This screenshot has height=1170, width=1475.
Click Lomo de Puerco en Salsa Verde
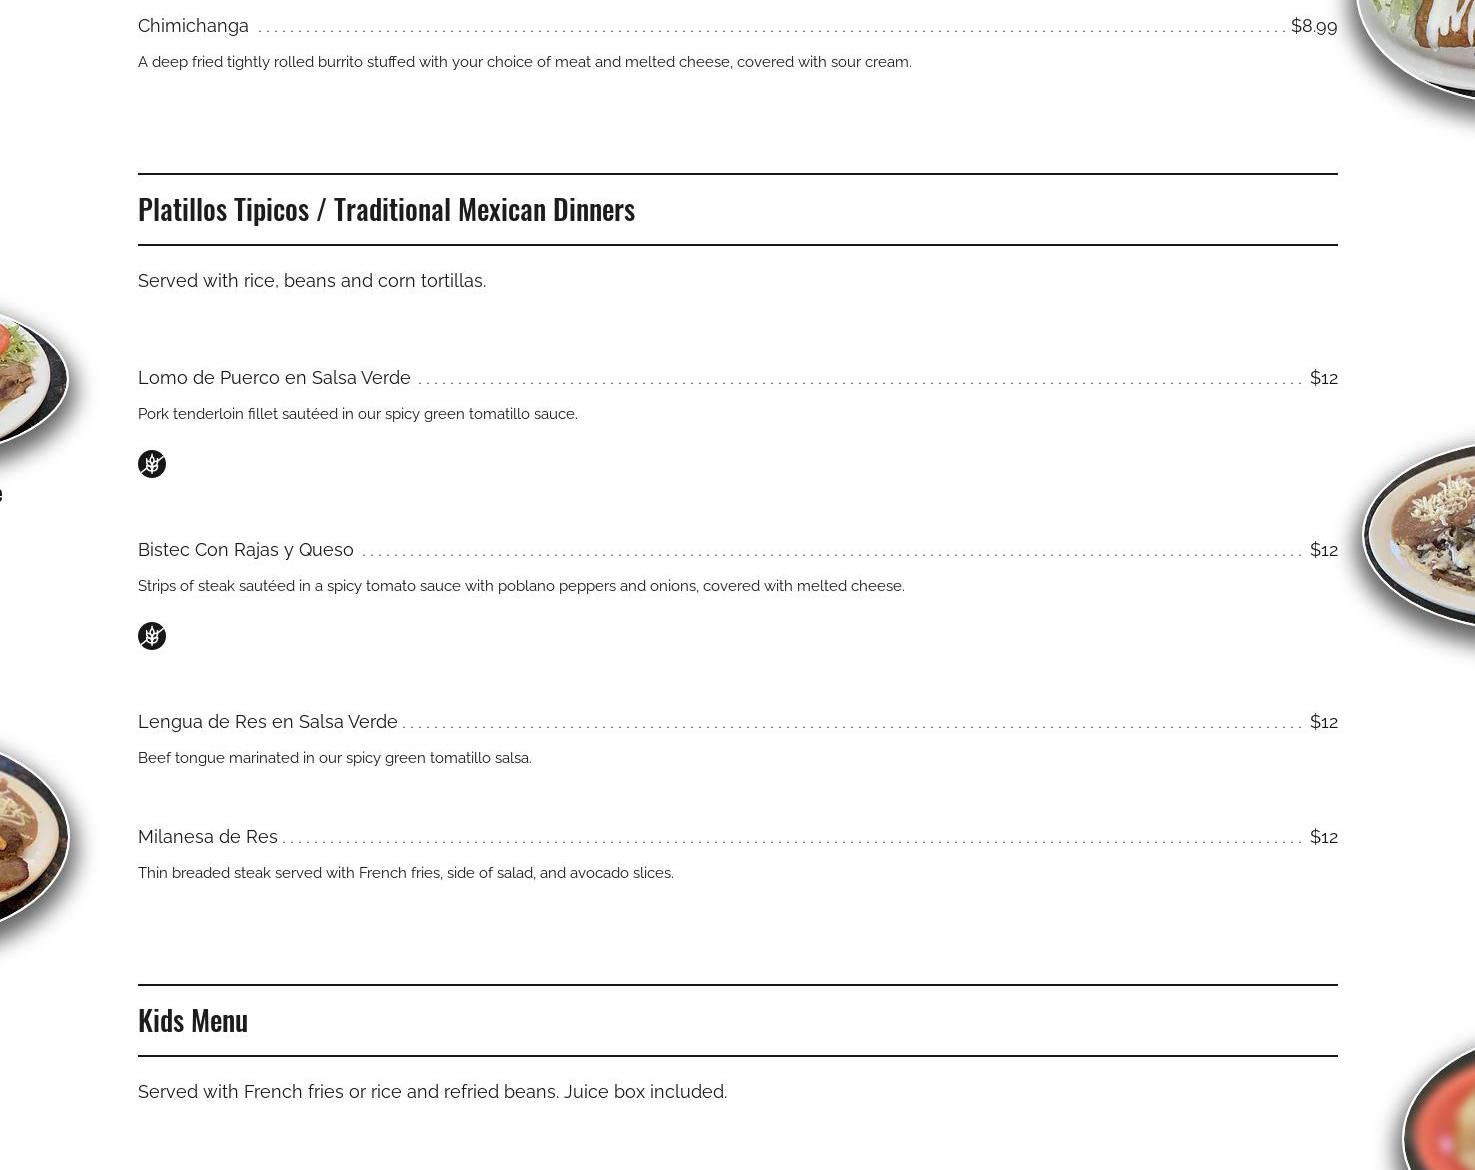click(x=274, y=378)
